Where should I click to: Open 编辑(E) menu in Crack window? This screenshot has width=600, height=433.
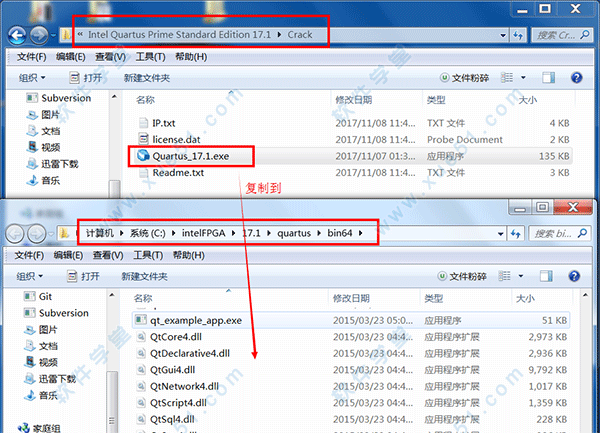click(x=70, y=57)
